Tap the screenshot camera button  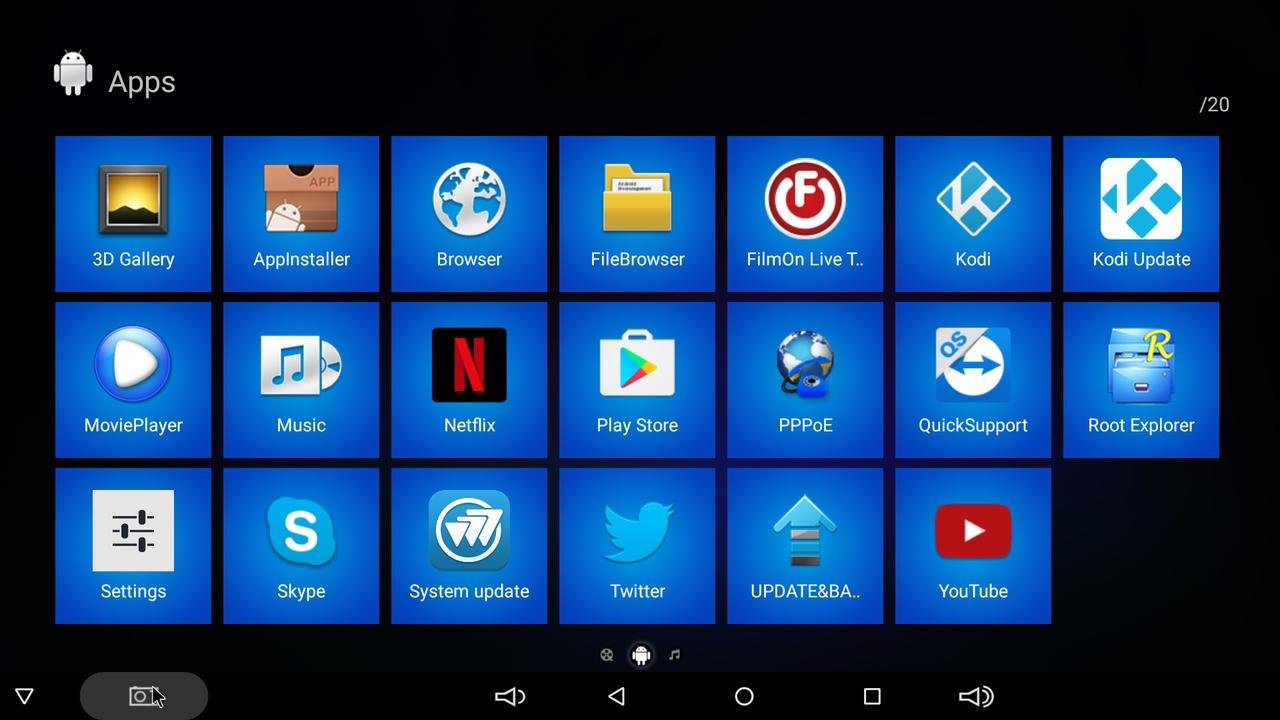point(144,696)
